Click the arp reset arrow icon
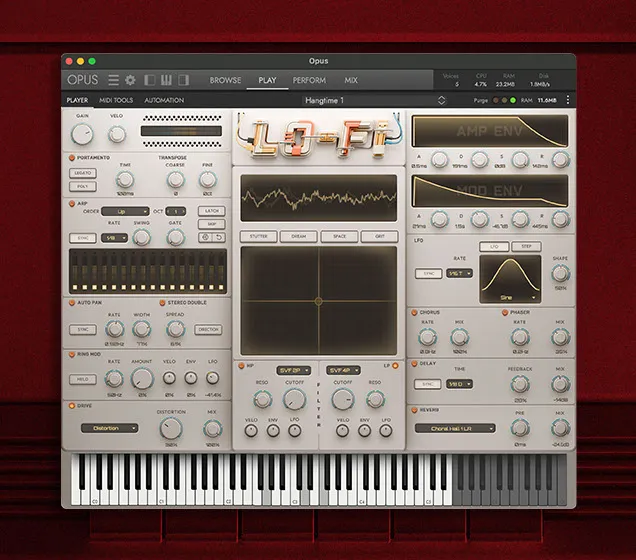 (219, 237)
